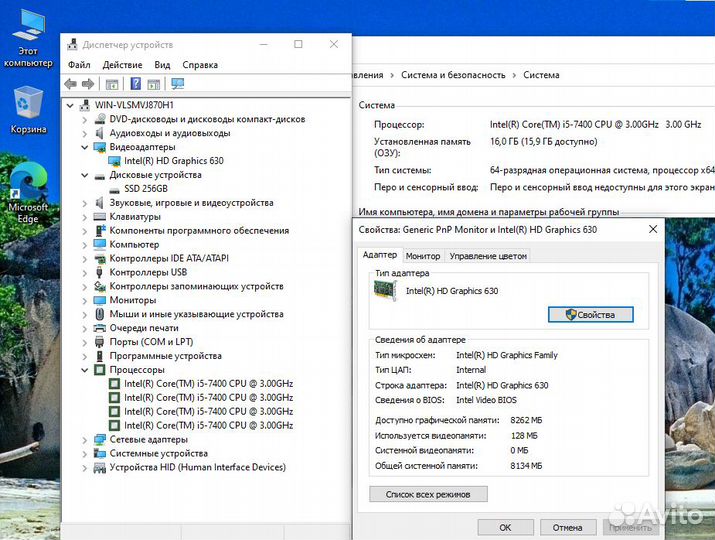The height and width of the screenshot is (540, 715).
Task: Expand Контроллеры запоминающих устройств node
Action: [84, 287]
